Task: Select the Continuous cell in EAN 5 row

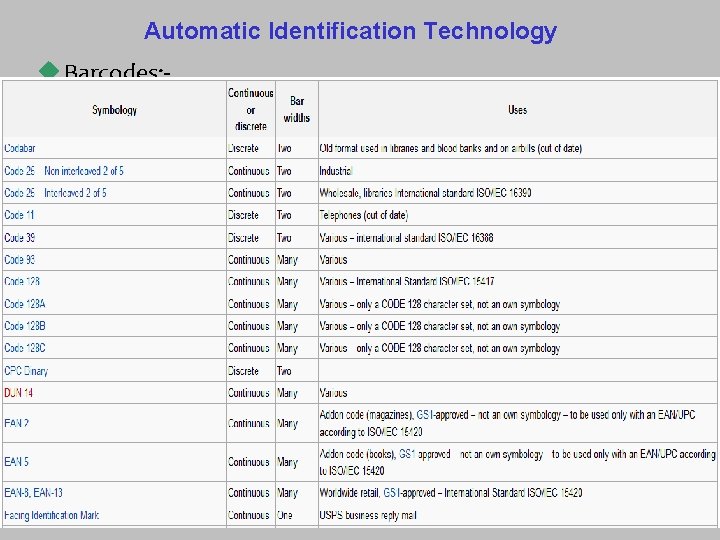Action: pyautogui.click(x=249, y=461)
